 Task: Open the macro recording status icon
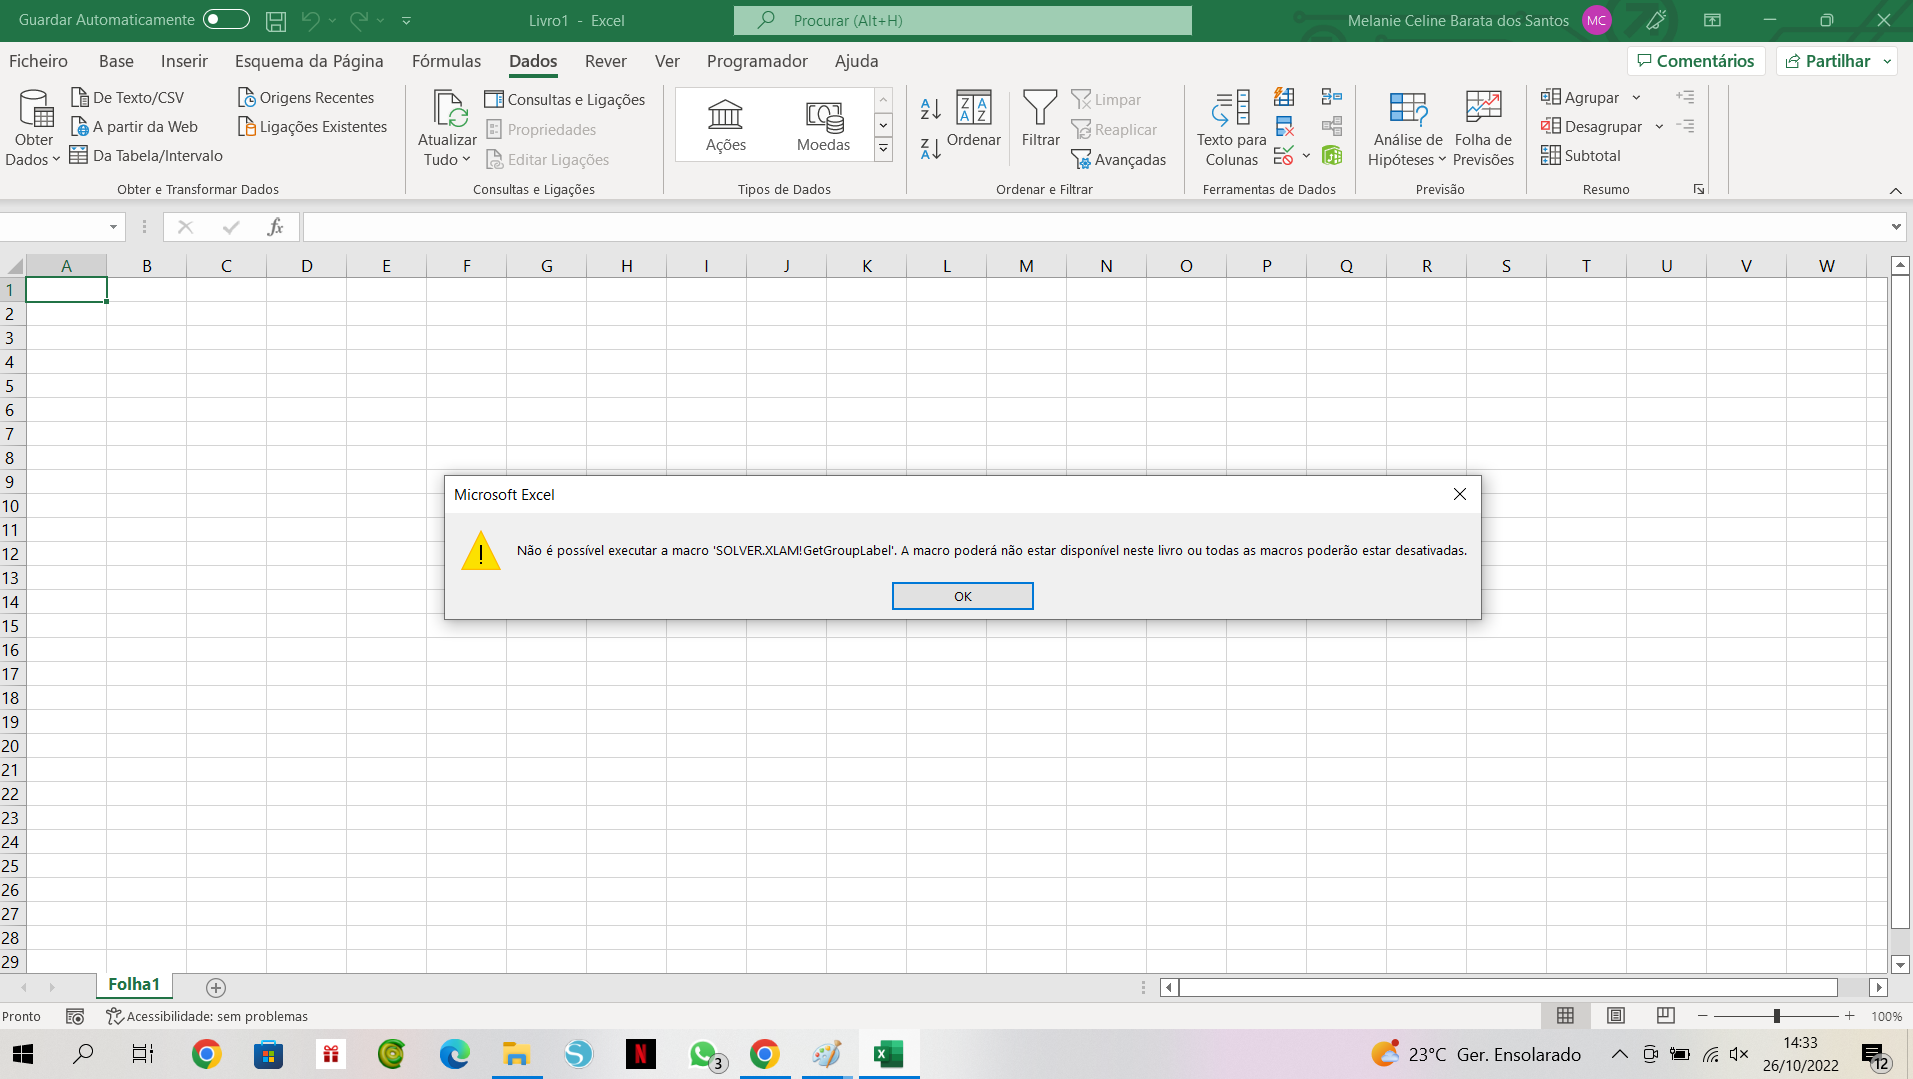75,1016
